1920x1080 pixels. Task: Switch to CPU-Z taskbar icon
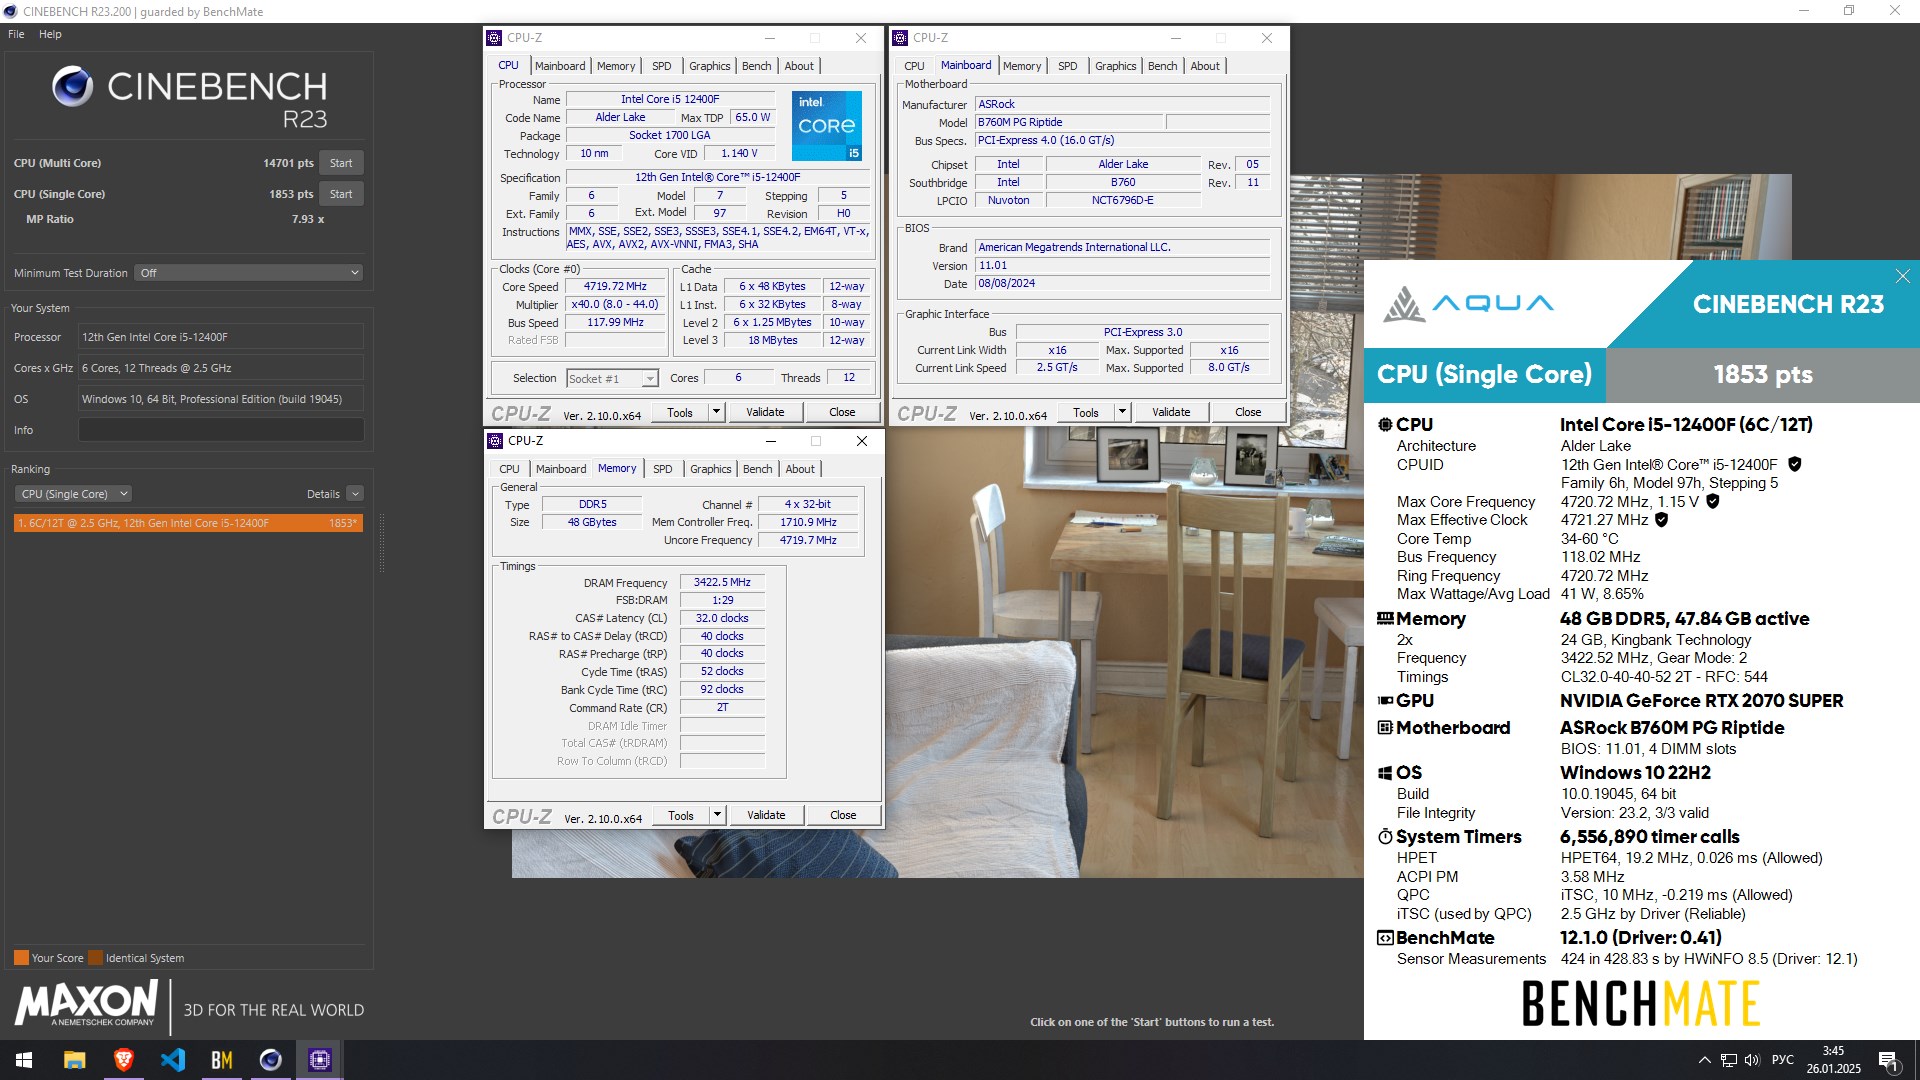coord(320,1060)
